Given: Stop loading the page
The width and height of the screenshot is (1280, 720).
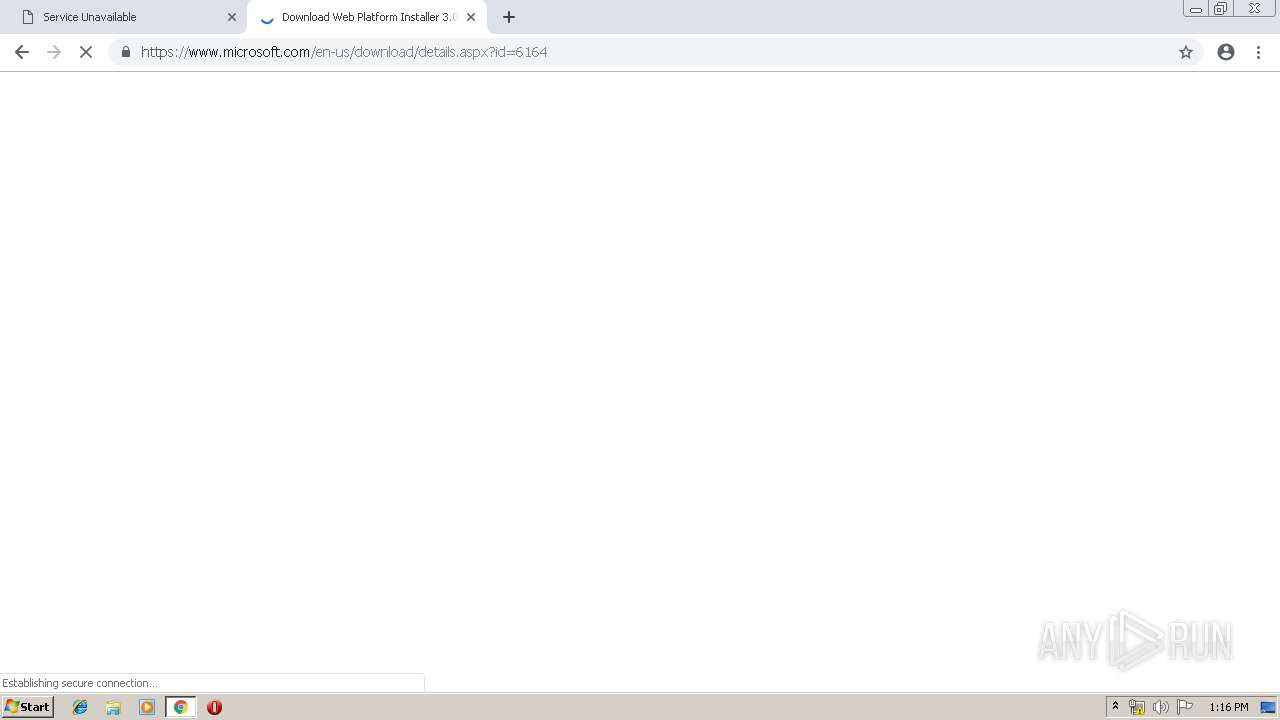Looking at the screenshot, I should click(86, 52).
